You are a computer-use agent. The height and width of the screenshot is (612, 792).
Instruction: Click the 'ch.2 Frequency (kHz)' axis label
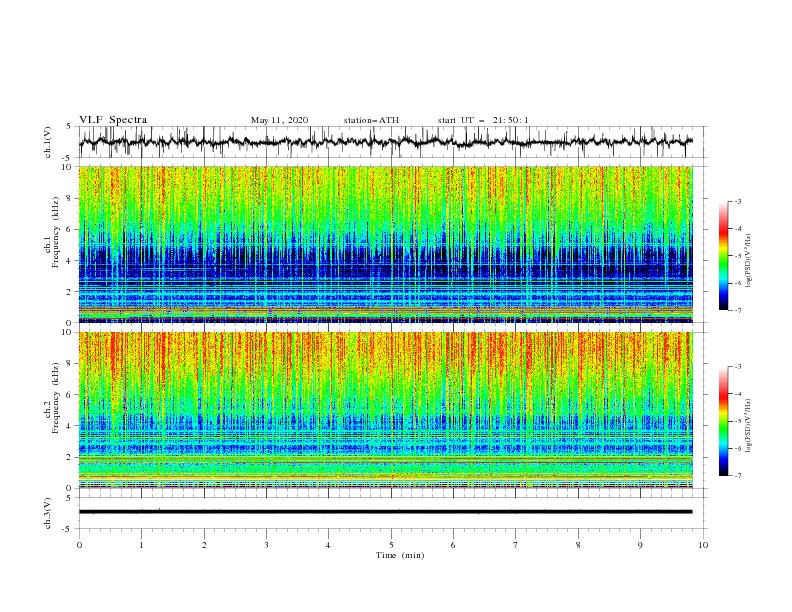coord(52,398)
